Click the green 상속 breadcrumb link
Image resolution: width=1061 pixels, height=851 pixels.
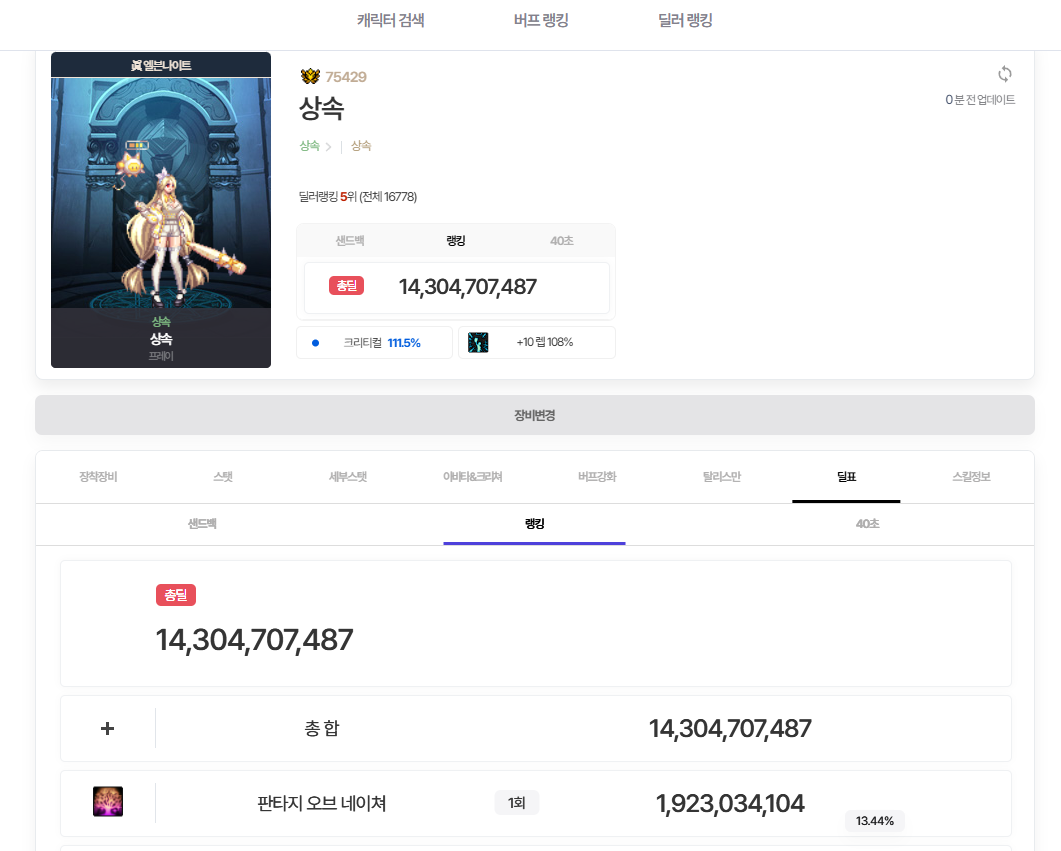309,145
